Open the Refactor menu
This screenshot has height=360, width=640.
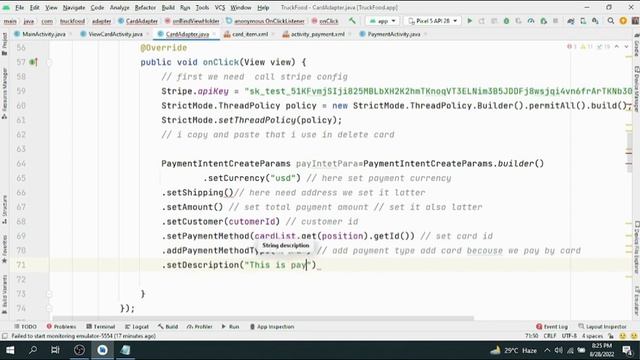pos(145,7)
